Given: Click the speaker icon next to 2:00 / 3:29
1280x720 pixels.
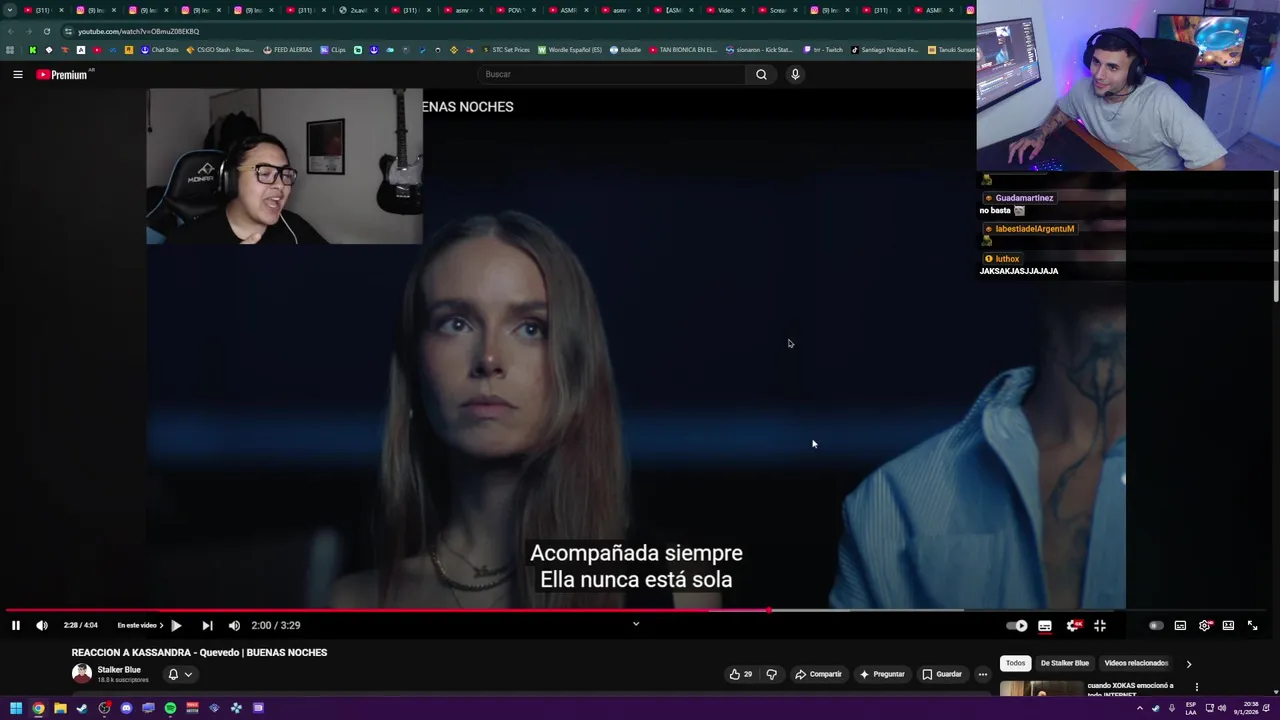Looking at the screenshot, I should pos(234,625).
